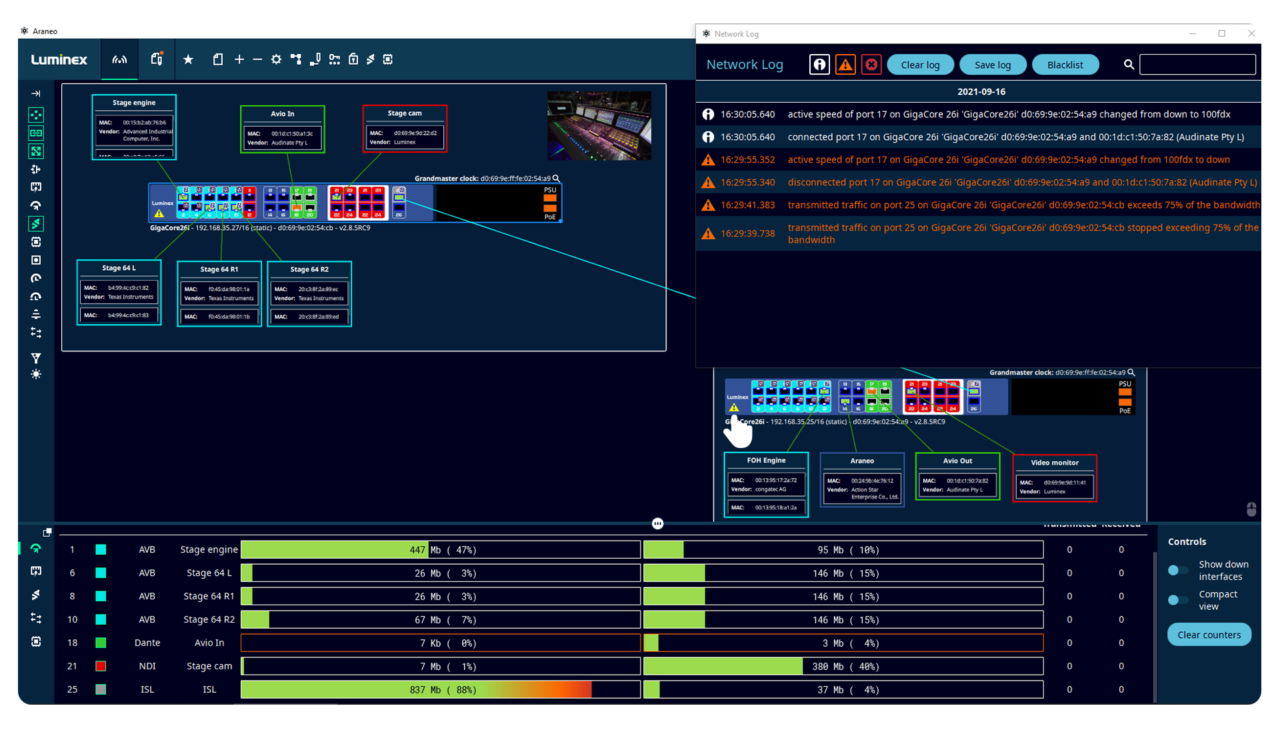Select the Stage 64 R2 device node
The width and height of the screenshot is (1280, 732).
point(309,294)
